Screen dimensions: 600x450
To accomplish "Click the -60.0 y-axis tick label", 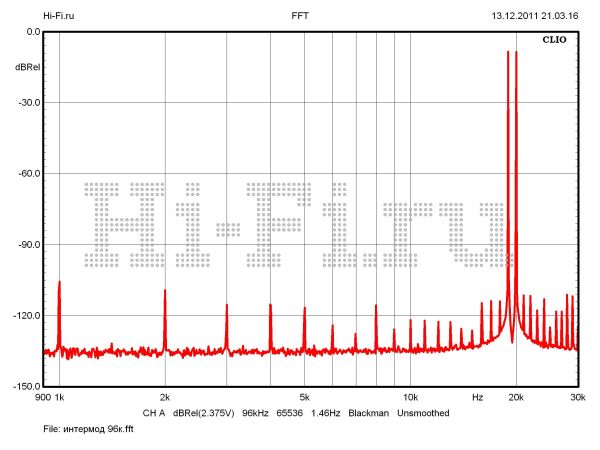I will (27, 173).
